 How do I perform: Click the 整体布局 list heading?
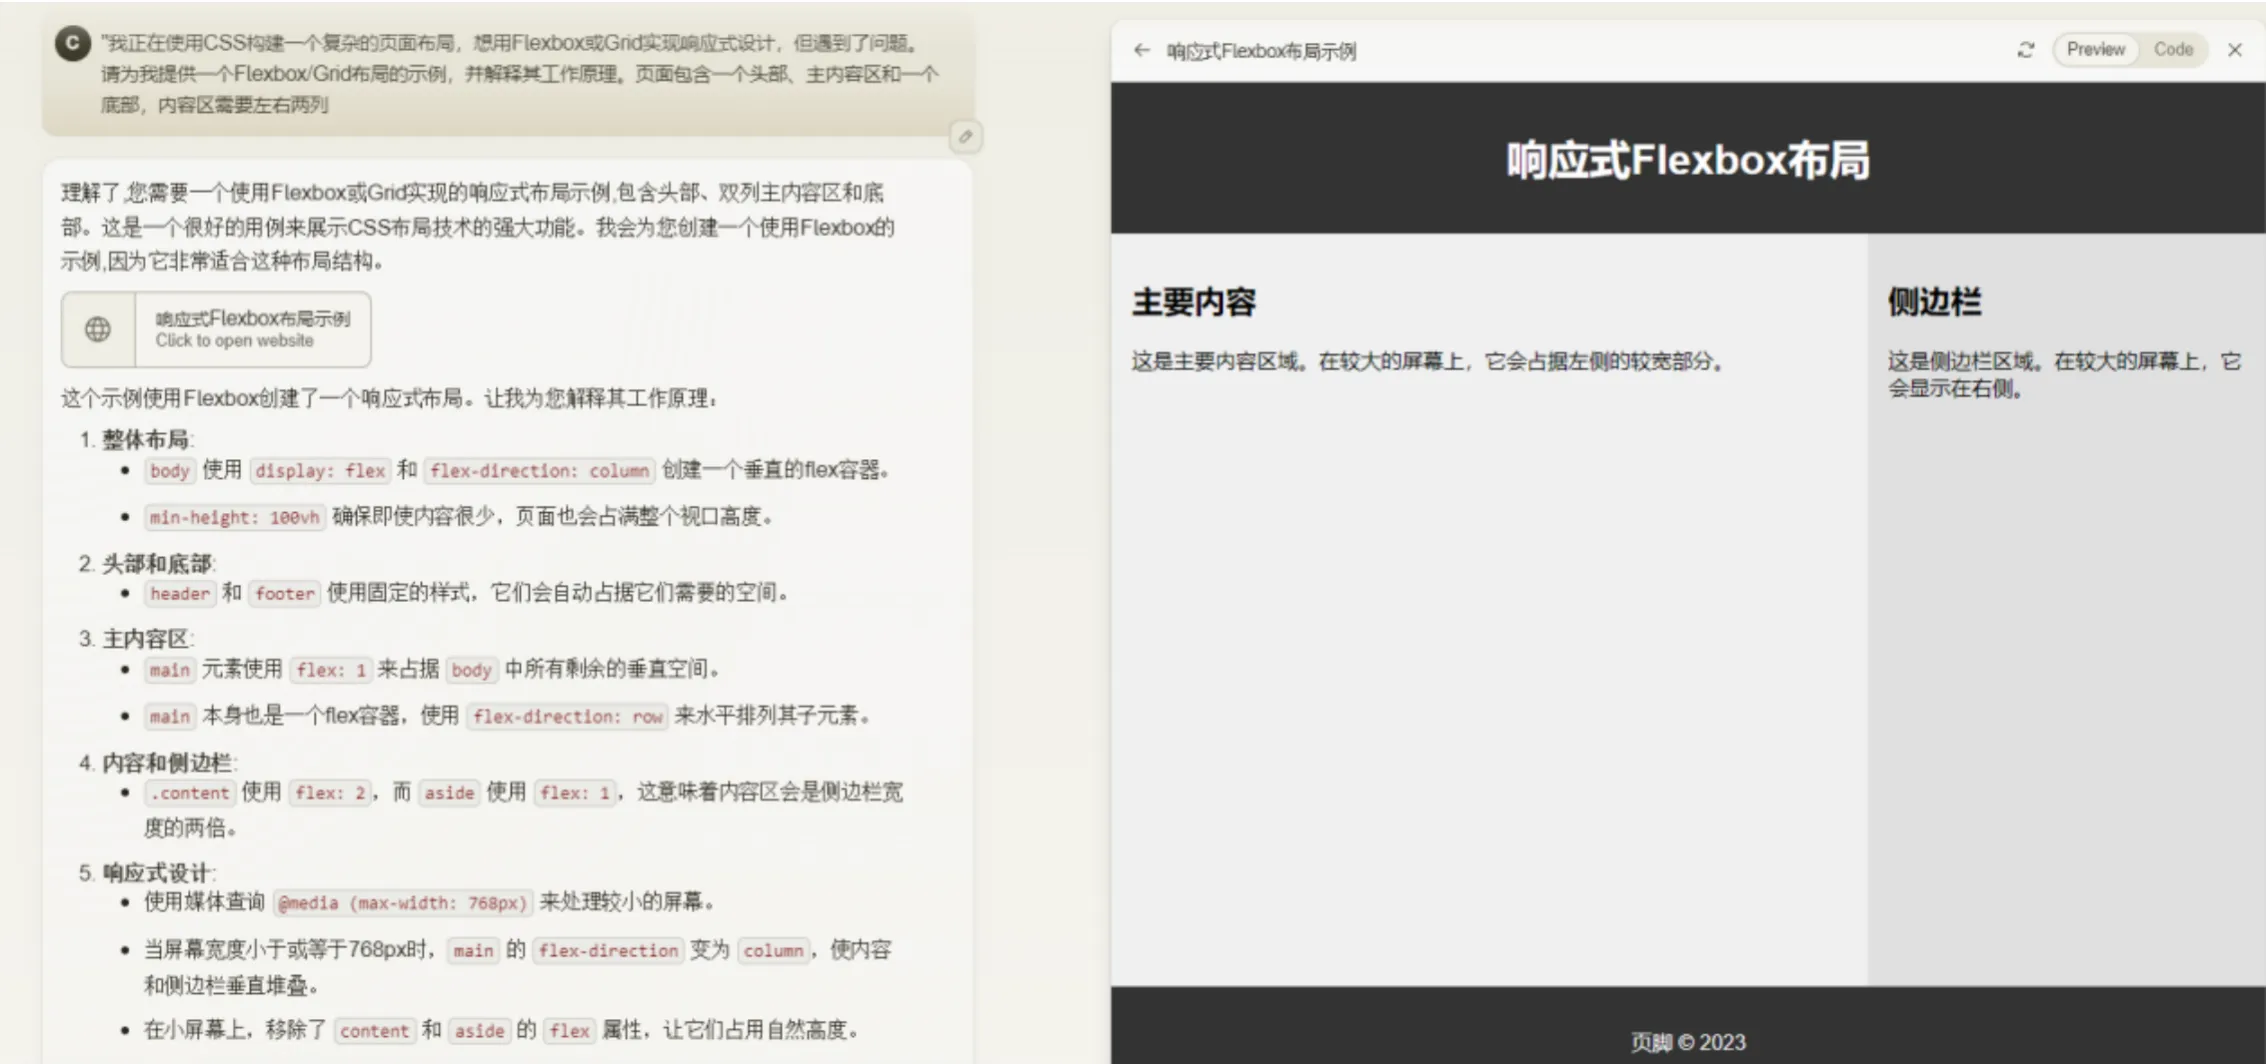[146, 440]
